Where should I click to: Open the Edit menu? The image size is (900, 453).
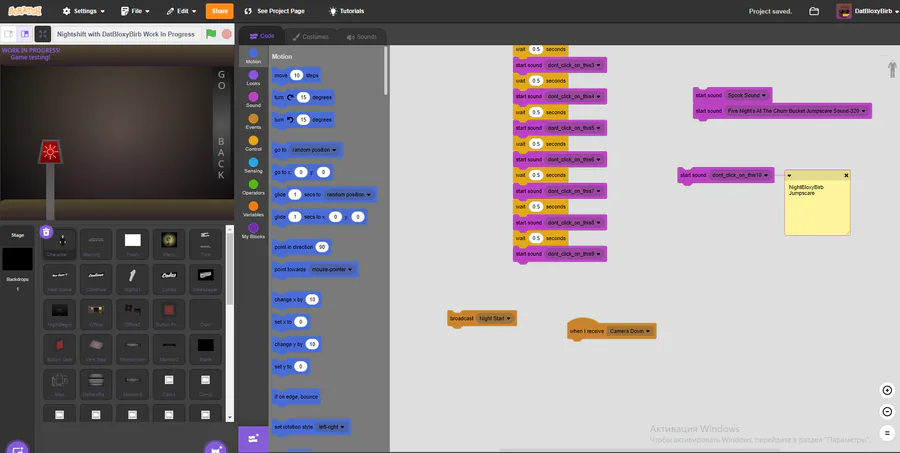point(181,11)
